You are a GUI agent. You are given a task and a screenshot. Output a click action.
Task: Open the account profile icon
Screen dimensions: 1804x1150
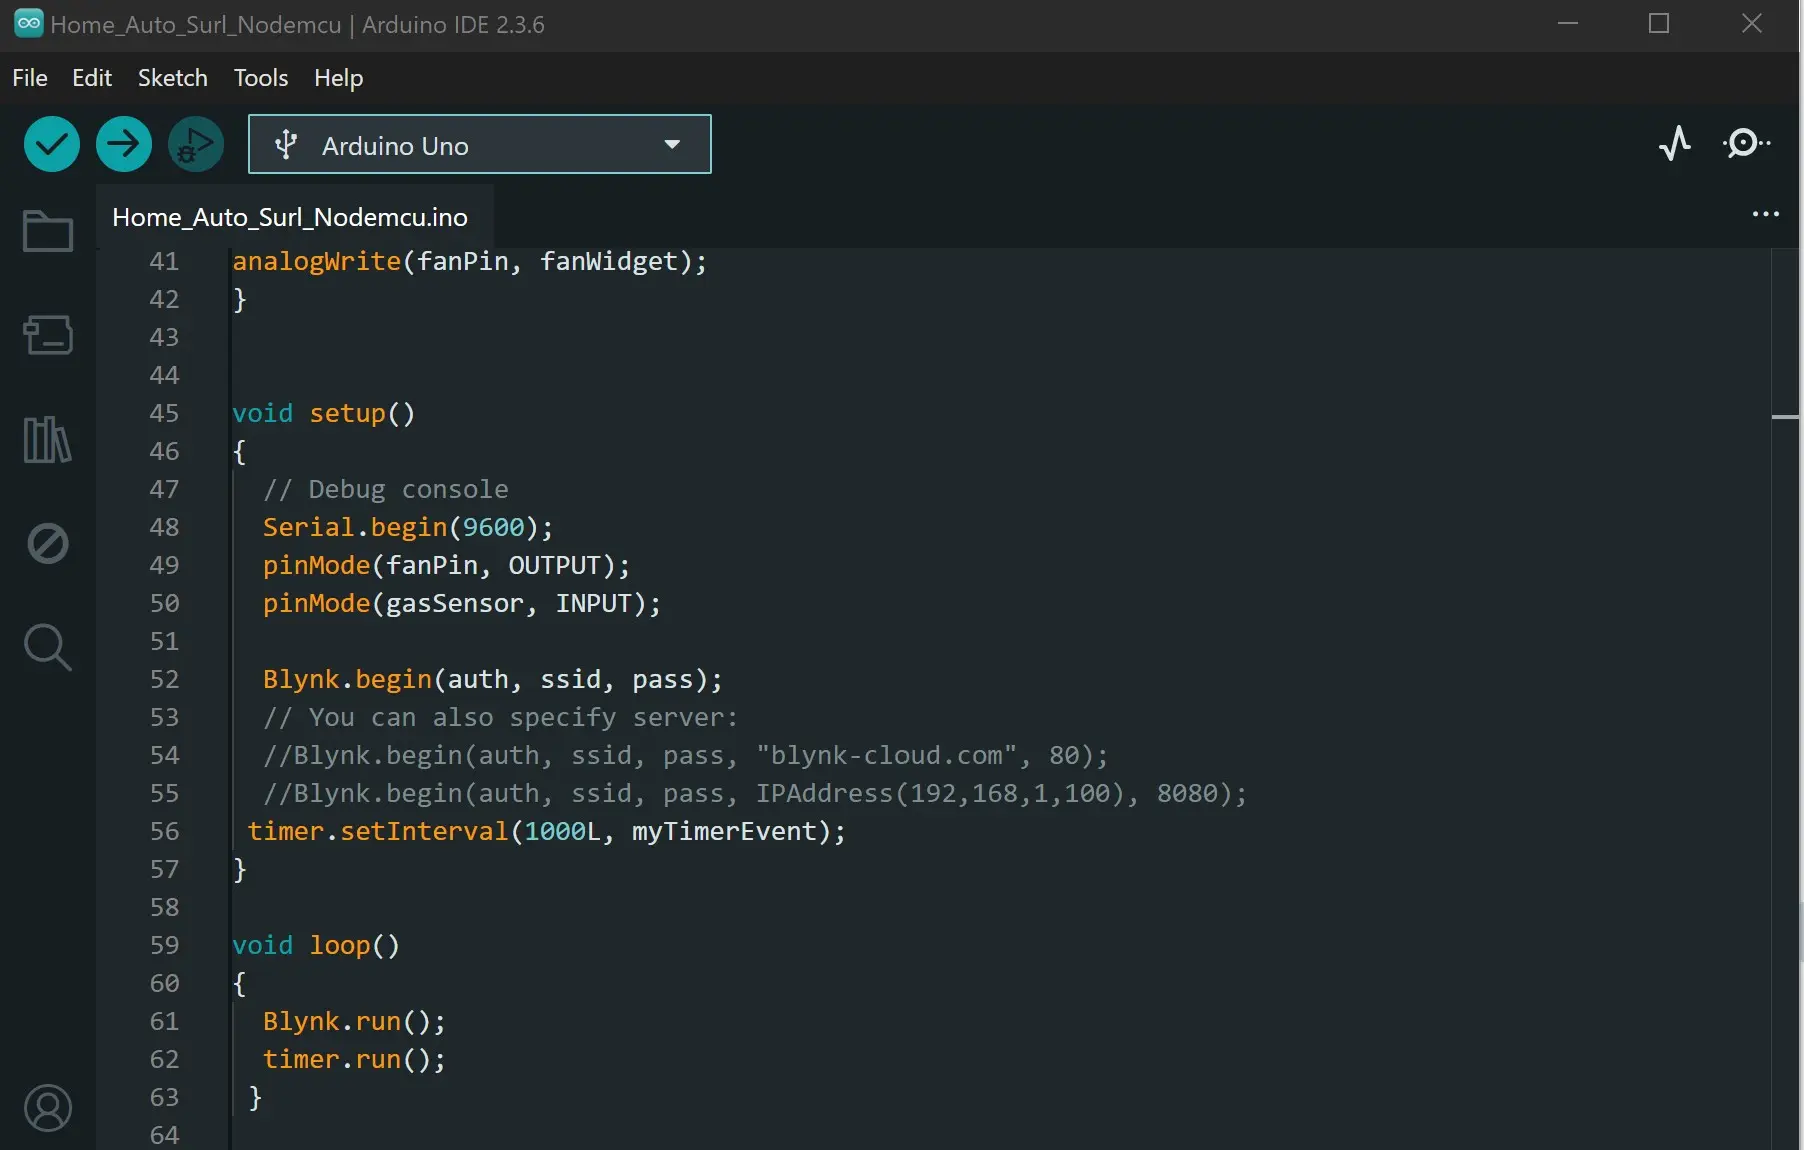pos(48,1108)
